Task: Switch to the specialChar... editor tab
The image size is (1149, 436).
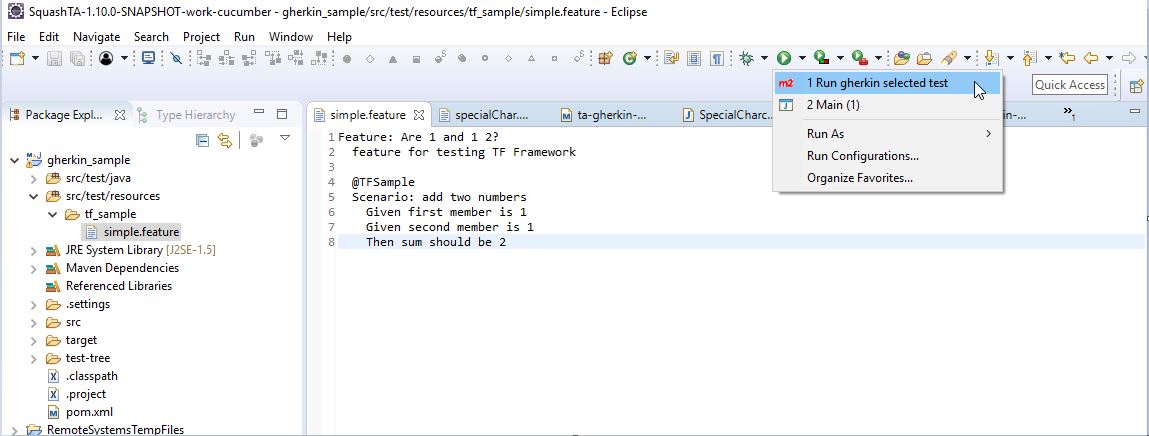Action: click(483, 115)
